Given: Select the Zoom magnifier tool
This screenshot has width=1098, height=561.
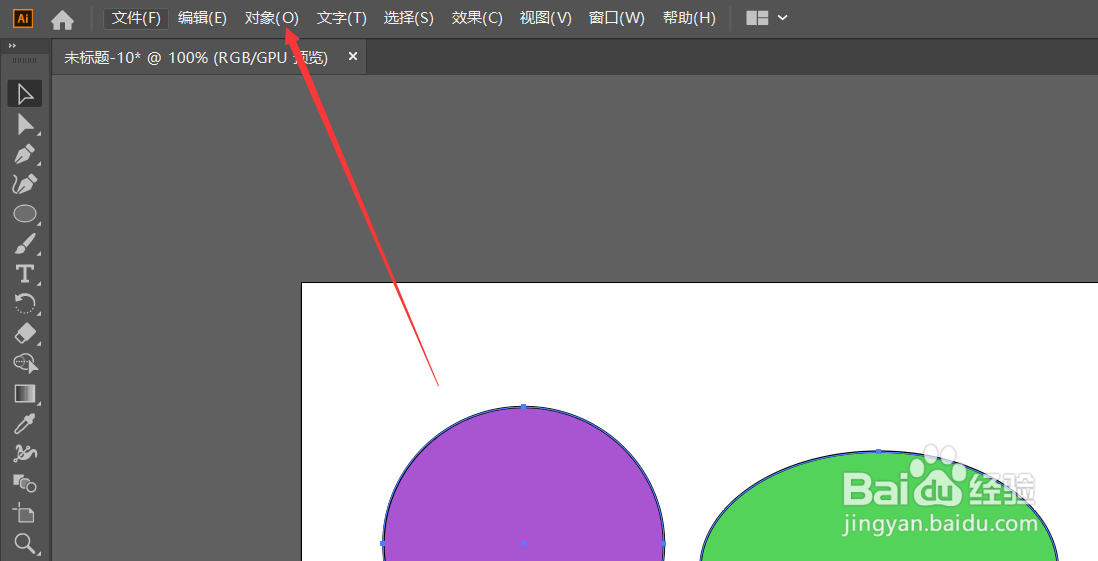Looking at the screenshot, I should point(25,543).
